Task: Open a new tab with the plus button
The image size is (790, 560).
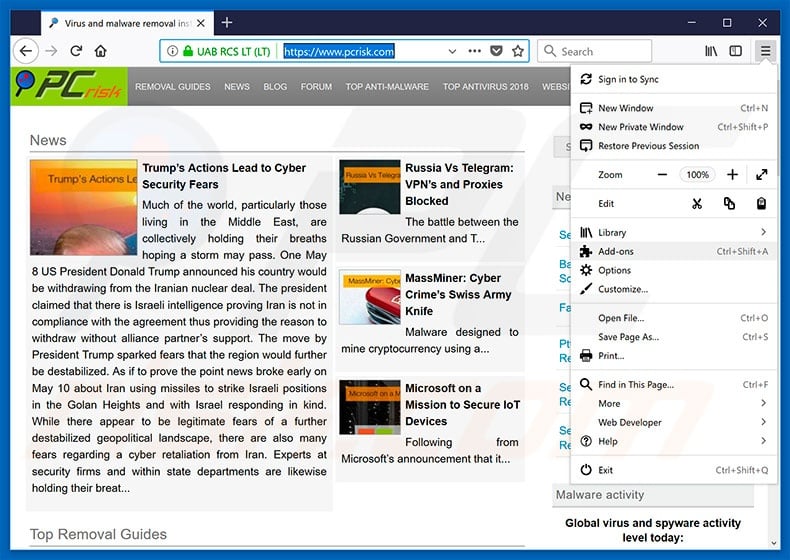Action: point(227,23)
